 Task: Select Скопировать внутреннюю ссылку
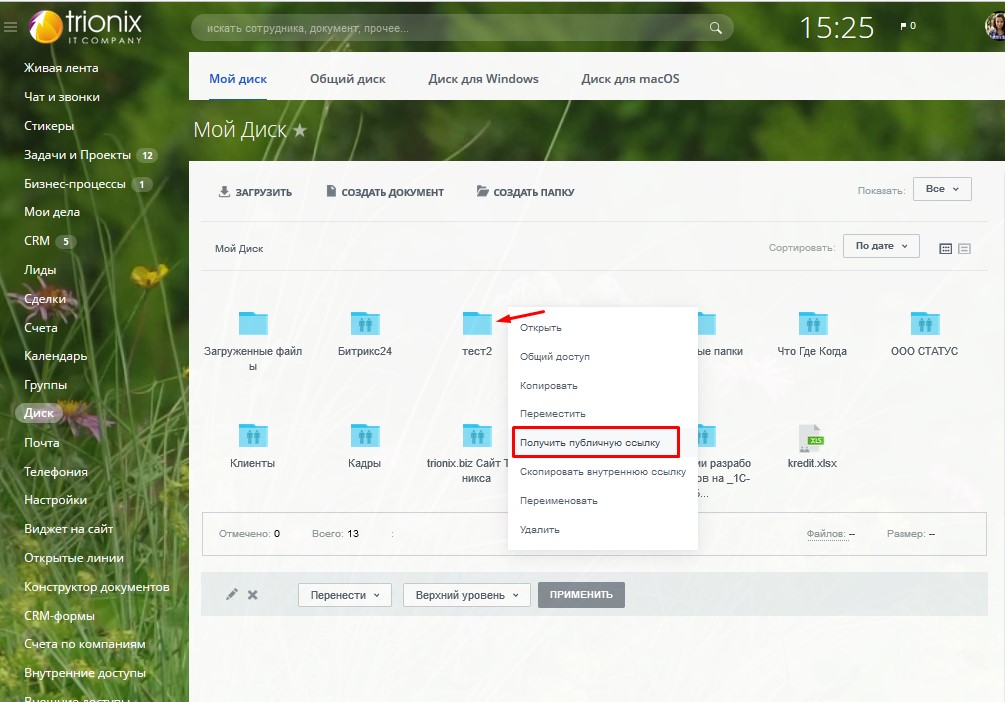pyautogui.click(x=602, y=471)
